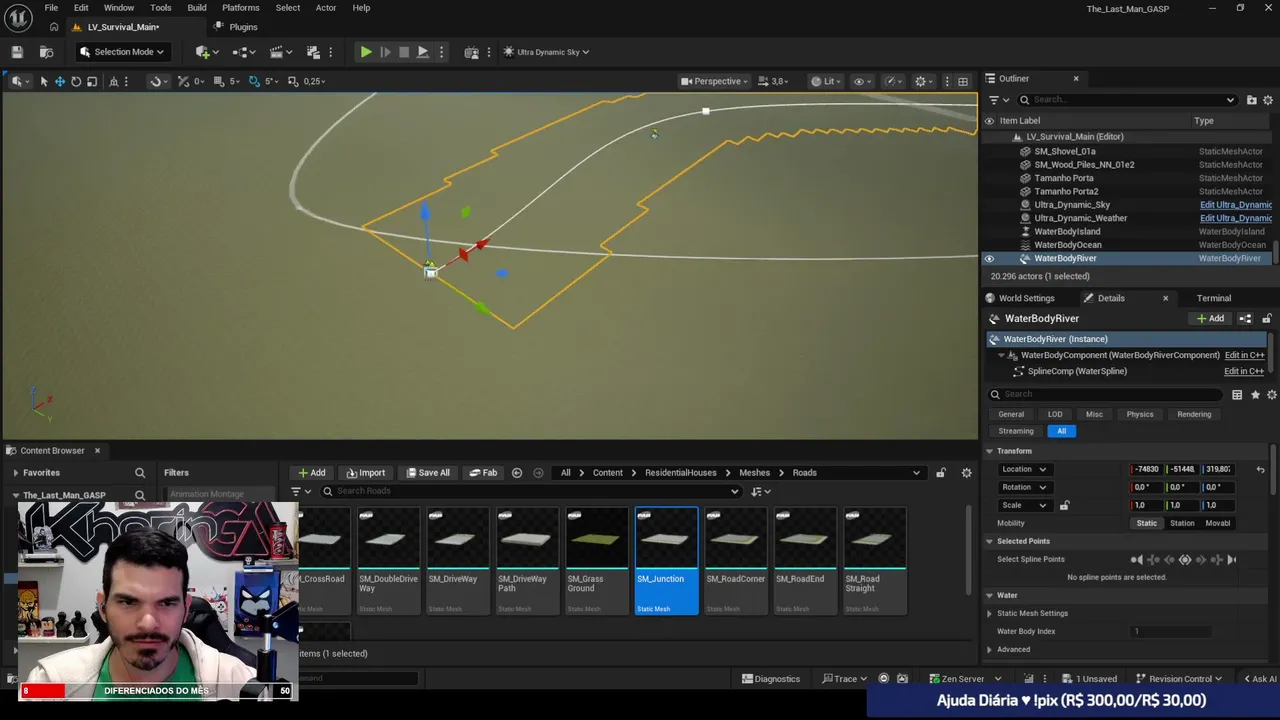Click the Location X value field
This screenshot has height=720, width=1280.
click(1147, 469)
